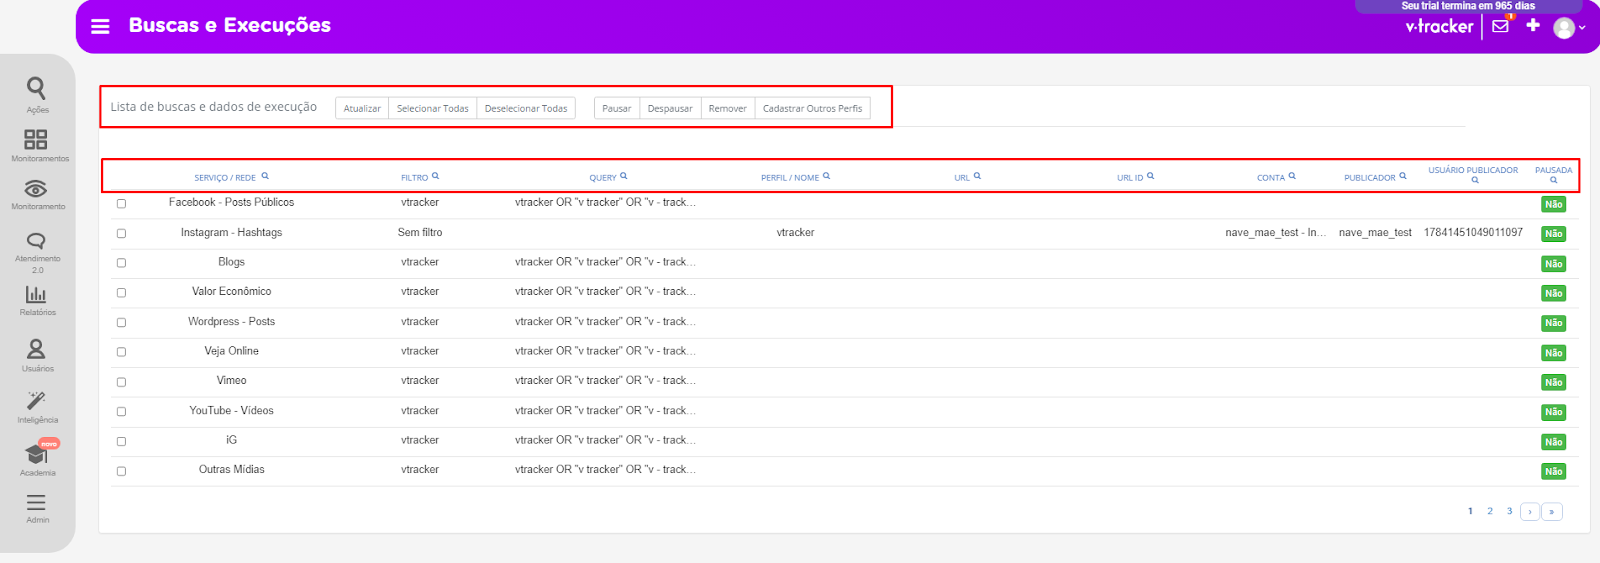Click the 'vtracker' perfil cell in Instagram row

[x=796, y=232]
